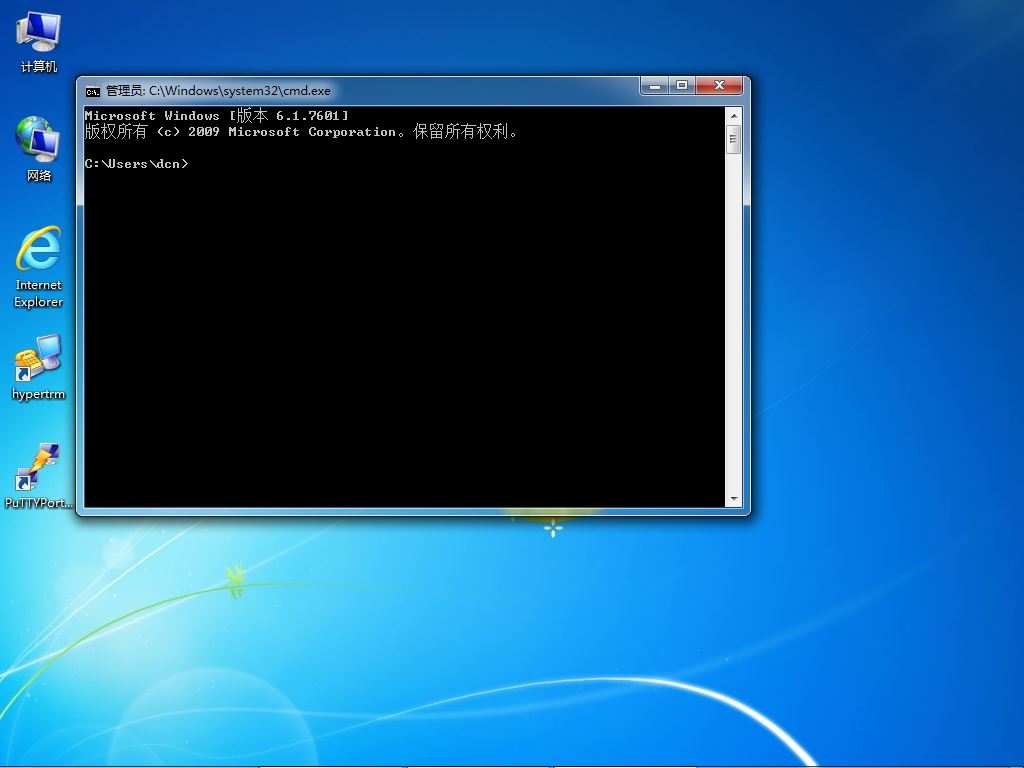Click the Microsoft Windows [版本 6.1.7601] line
The image size is (1024, 768).
point(217,116)
